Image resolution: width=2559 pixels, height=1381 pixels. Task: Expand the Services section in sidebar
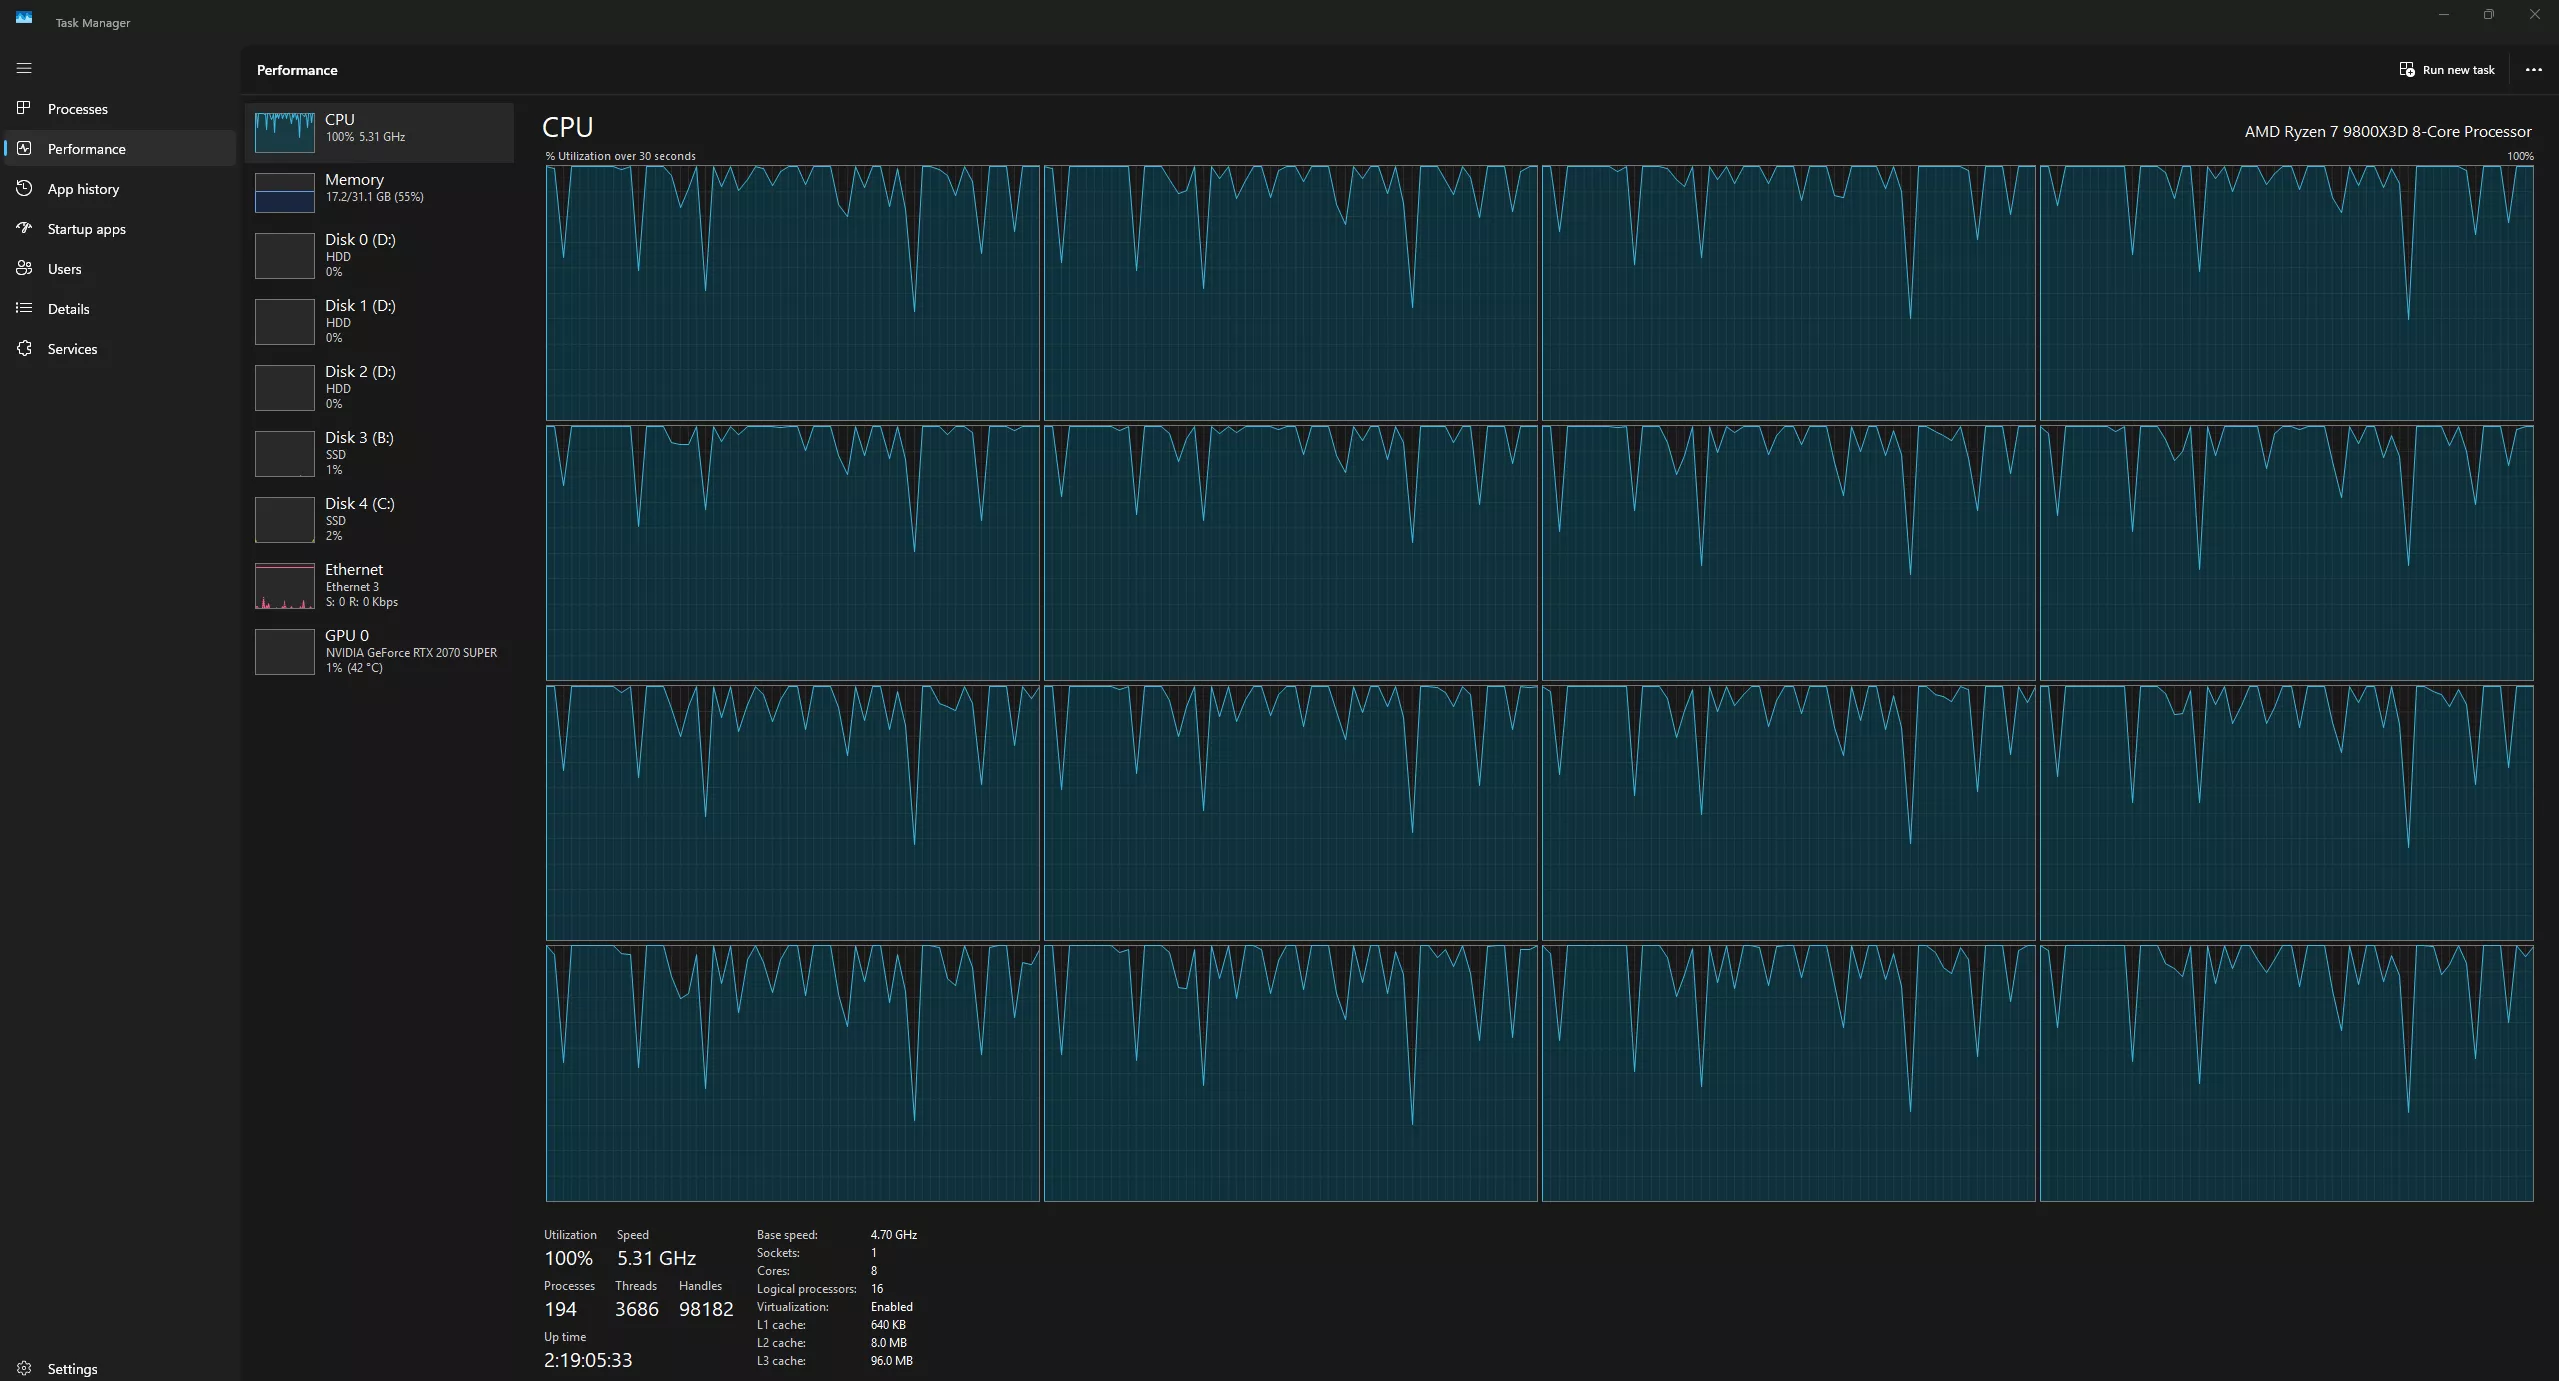pos(71,349)
